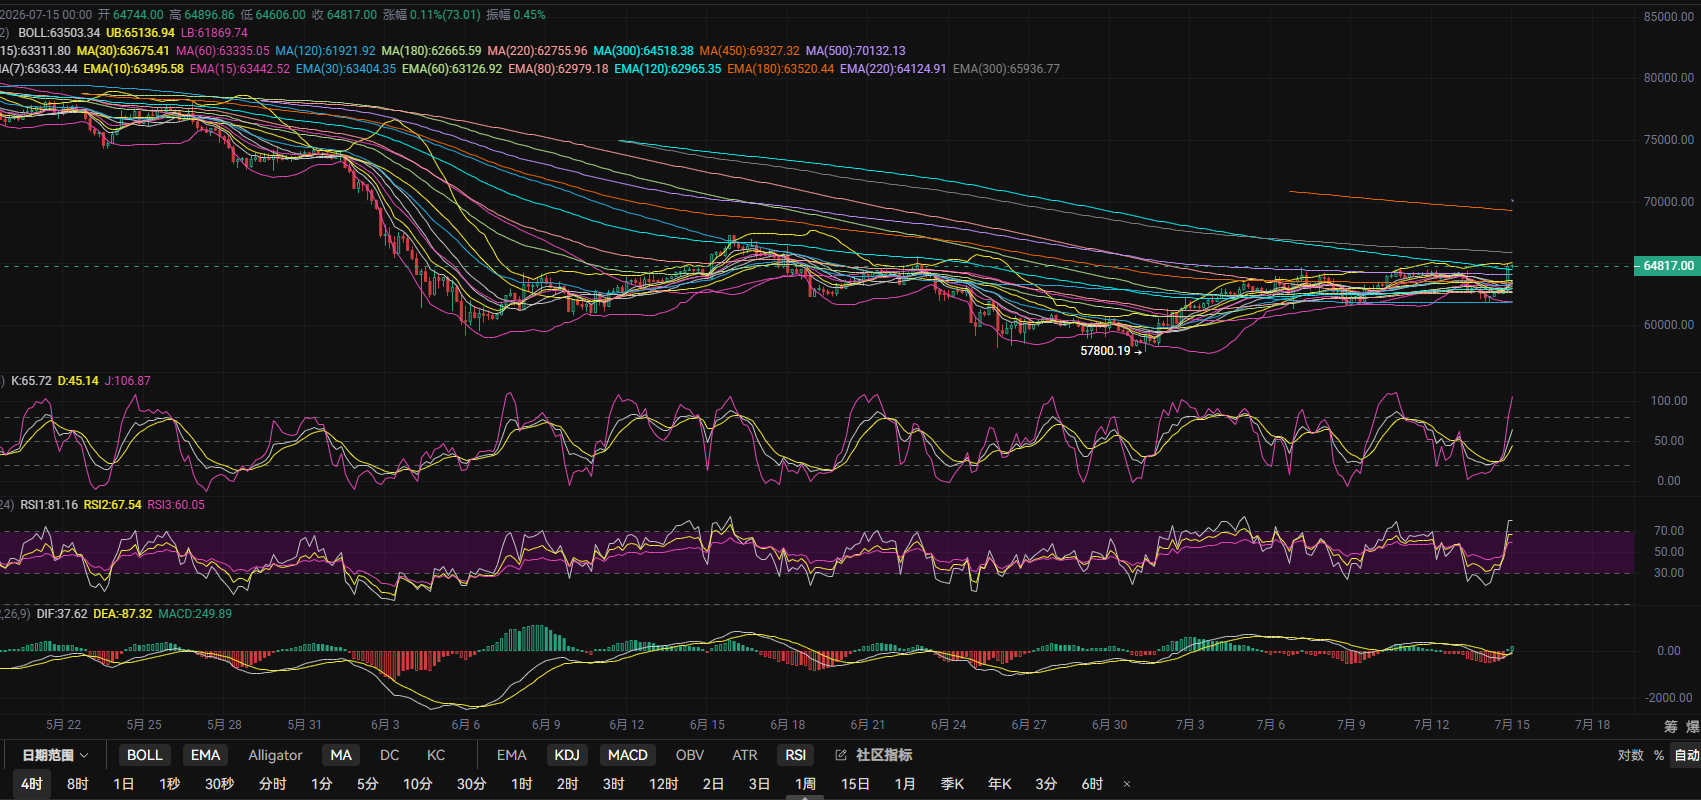Click the EMA(10):63495.58 legend label
The image size is (1701, 800).
click(133, 69)
